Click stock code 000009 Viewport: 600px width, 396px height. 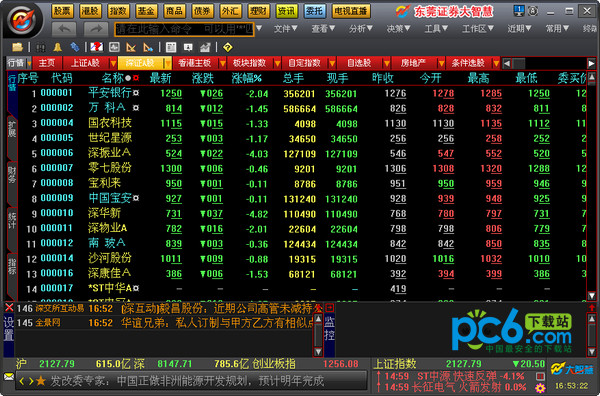tap(57, 198)
